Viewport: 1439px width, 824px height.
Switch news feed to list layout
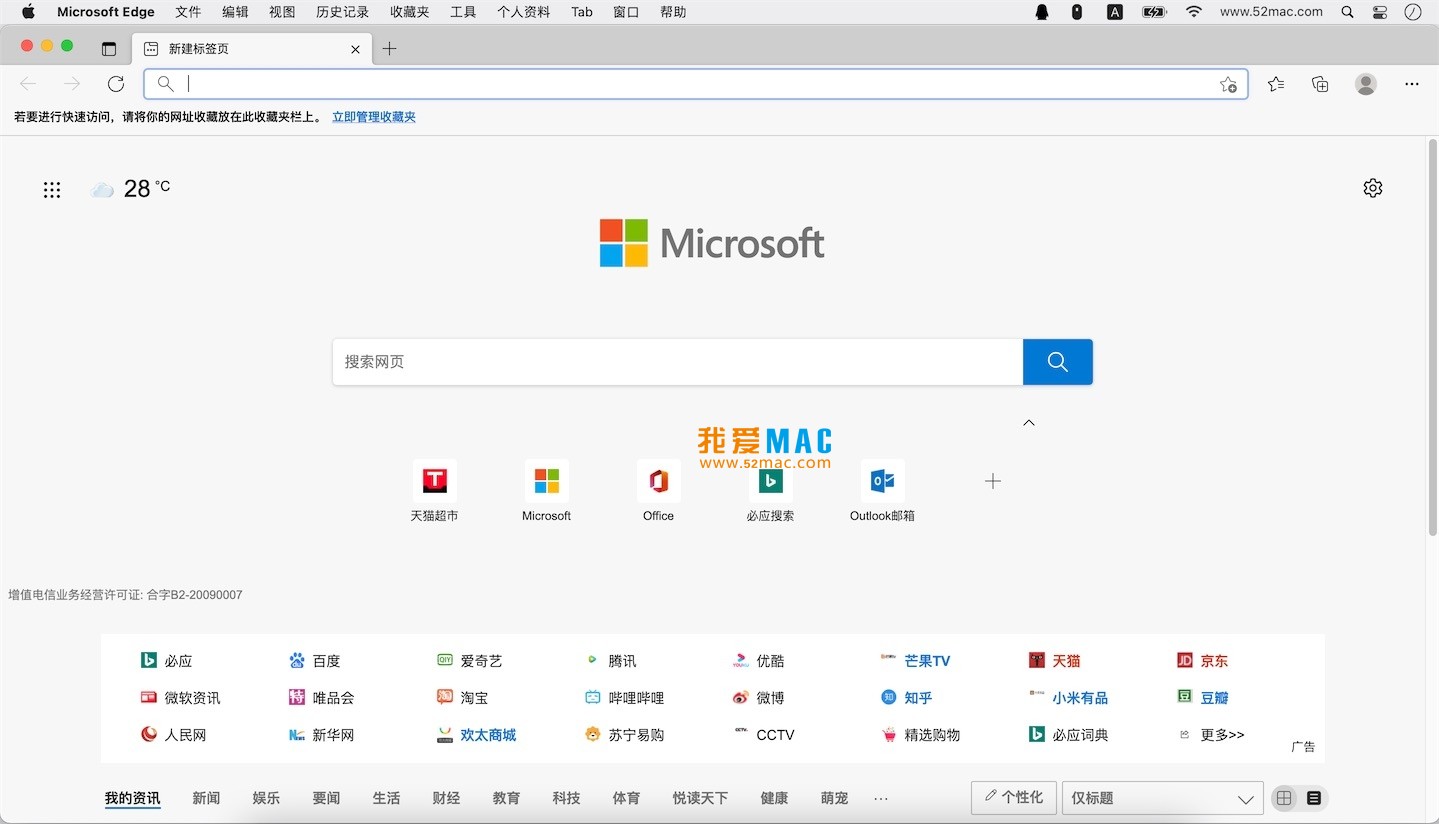[1313, 798]
